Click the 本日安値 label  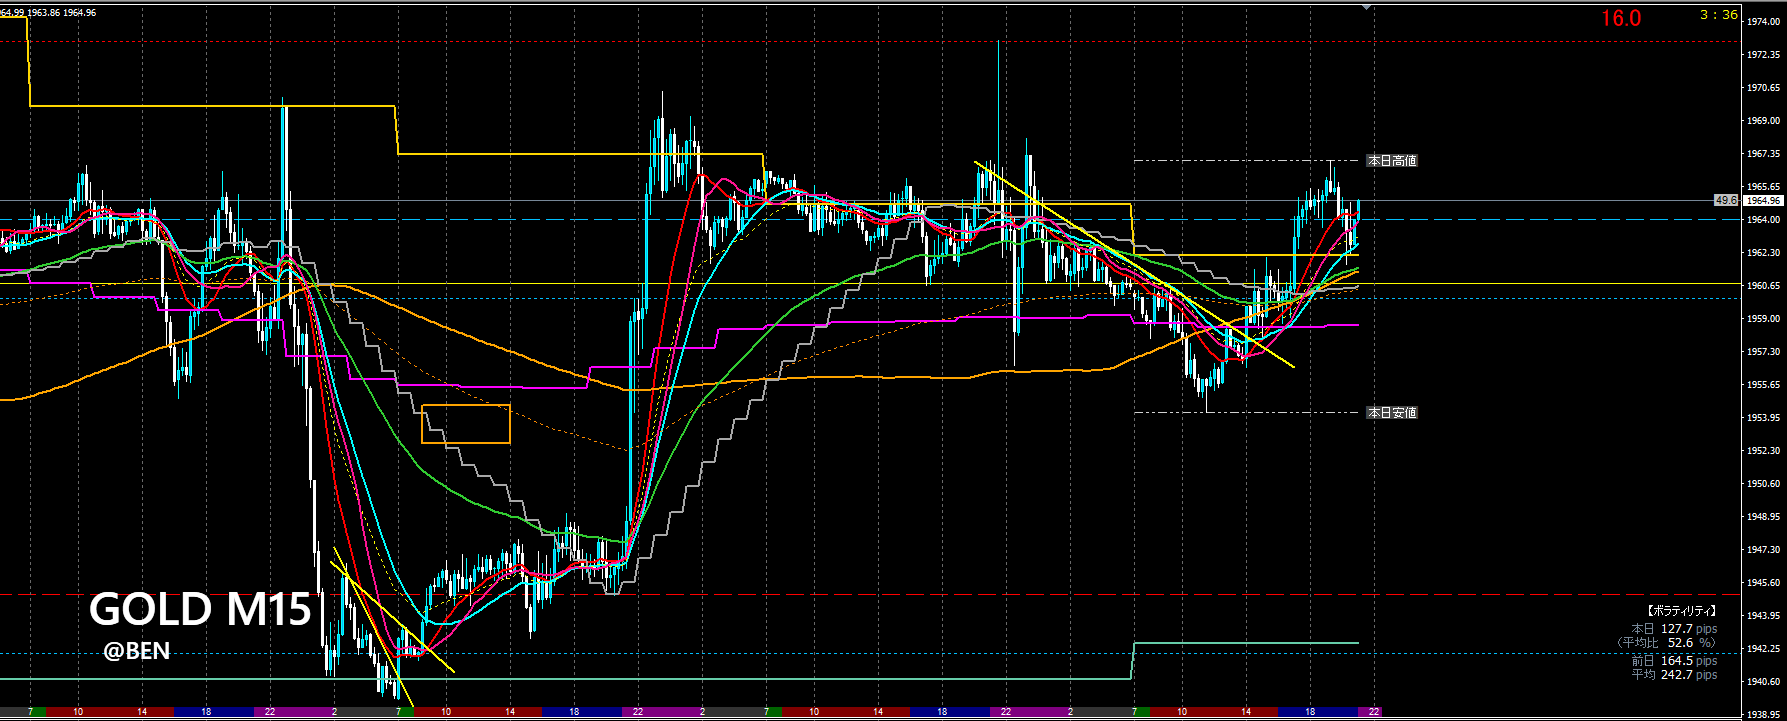point(1392,413)
